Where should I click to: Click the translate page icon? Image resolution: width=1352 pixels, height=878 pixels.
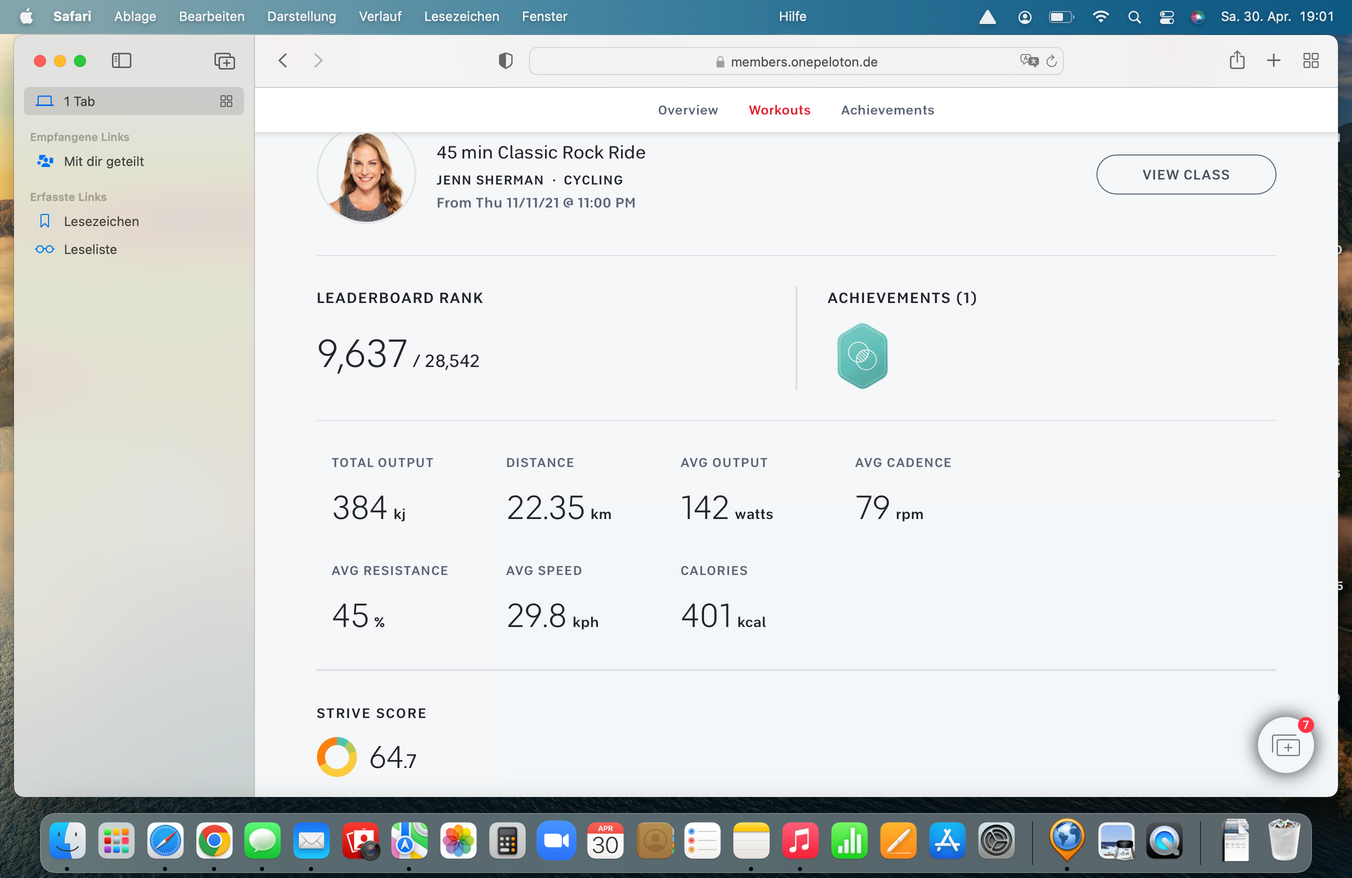coord(1028,61)
